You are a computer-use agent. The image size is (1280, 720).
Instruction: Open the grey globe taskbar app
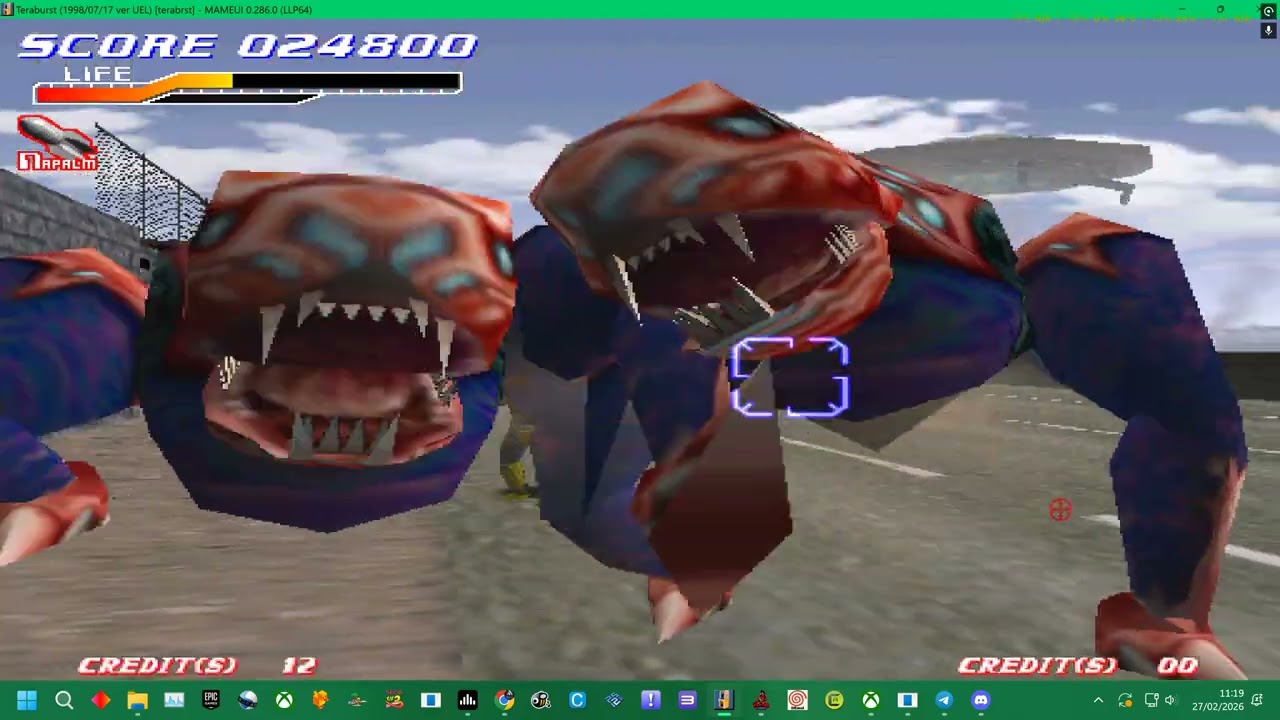tap(247, 700)
